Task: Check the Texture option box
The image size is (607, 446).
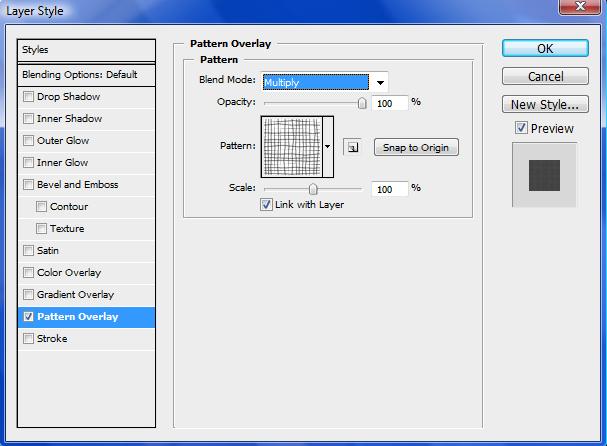Action: point(41,228)
